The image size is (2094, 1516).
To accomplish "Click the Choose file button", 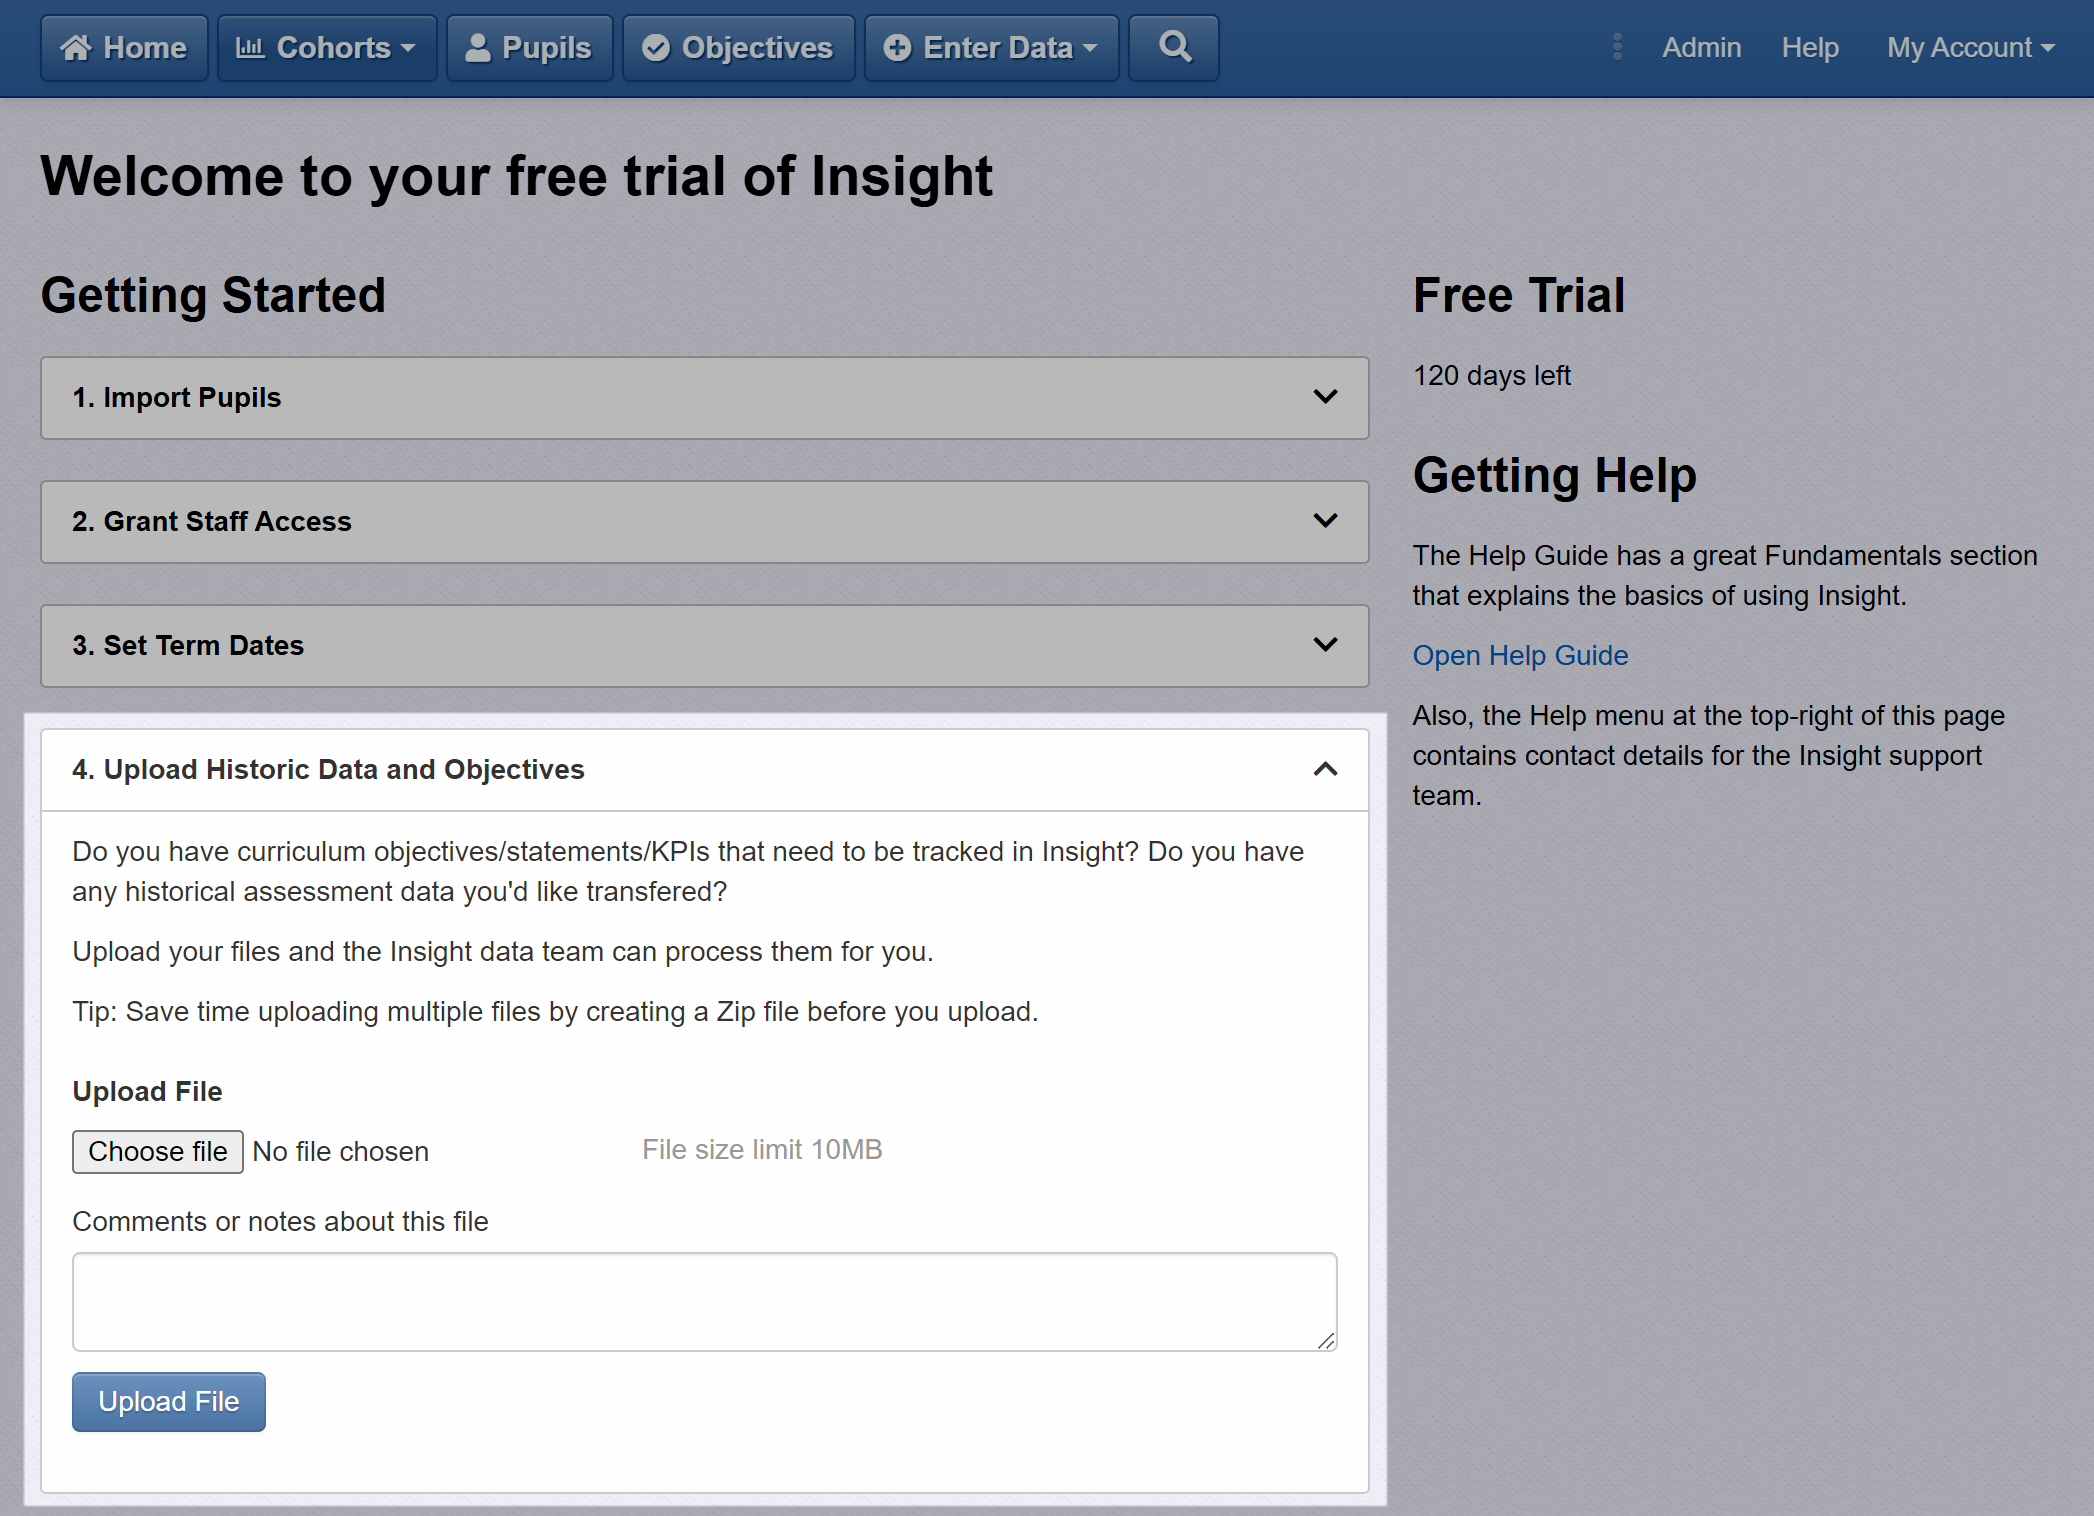I will [x=158, y=1151].
